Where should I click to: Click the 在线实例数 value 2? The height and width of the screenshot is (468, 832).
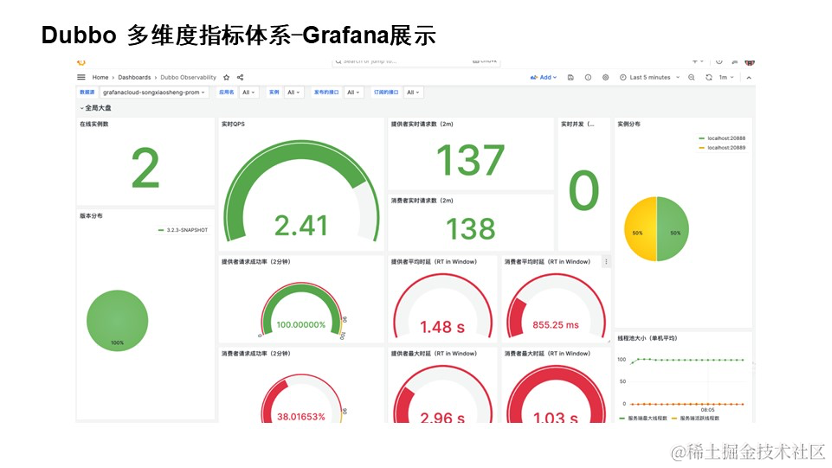(145, 168)
